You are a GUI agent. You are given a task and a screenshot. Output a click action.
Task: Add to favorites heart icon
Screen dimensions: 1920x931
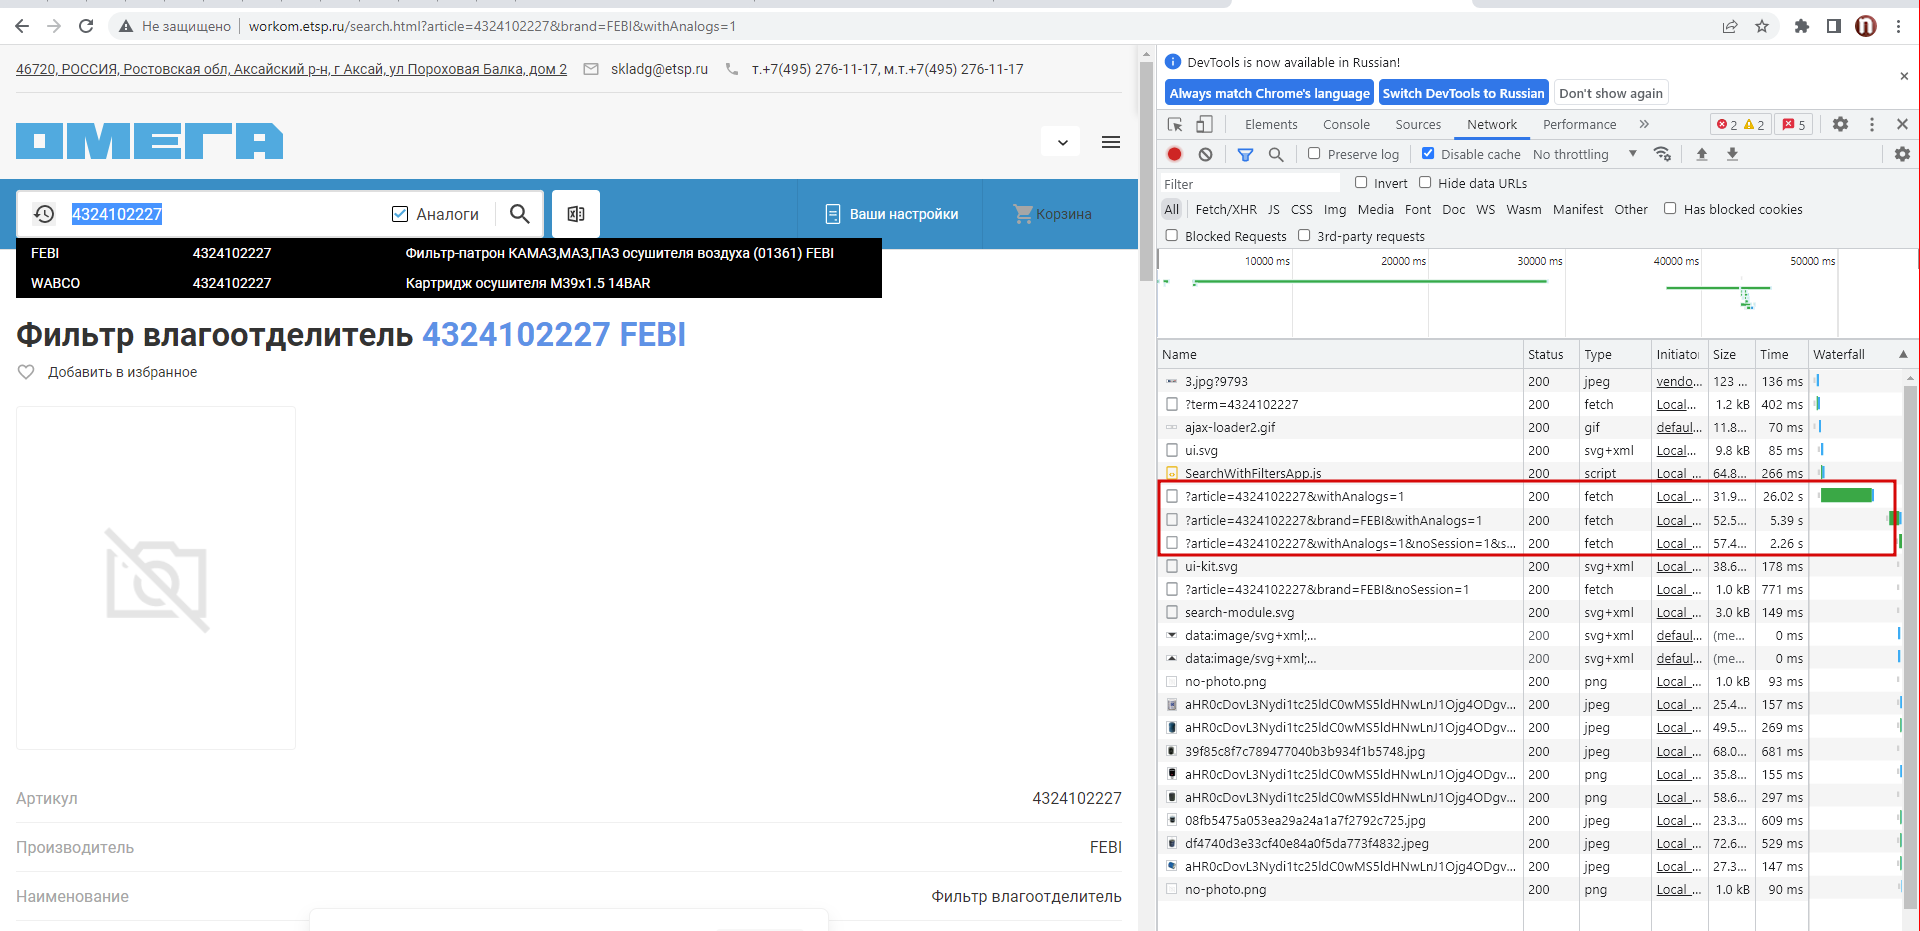(27, 372)
